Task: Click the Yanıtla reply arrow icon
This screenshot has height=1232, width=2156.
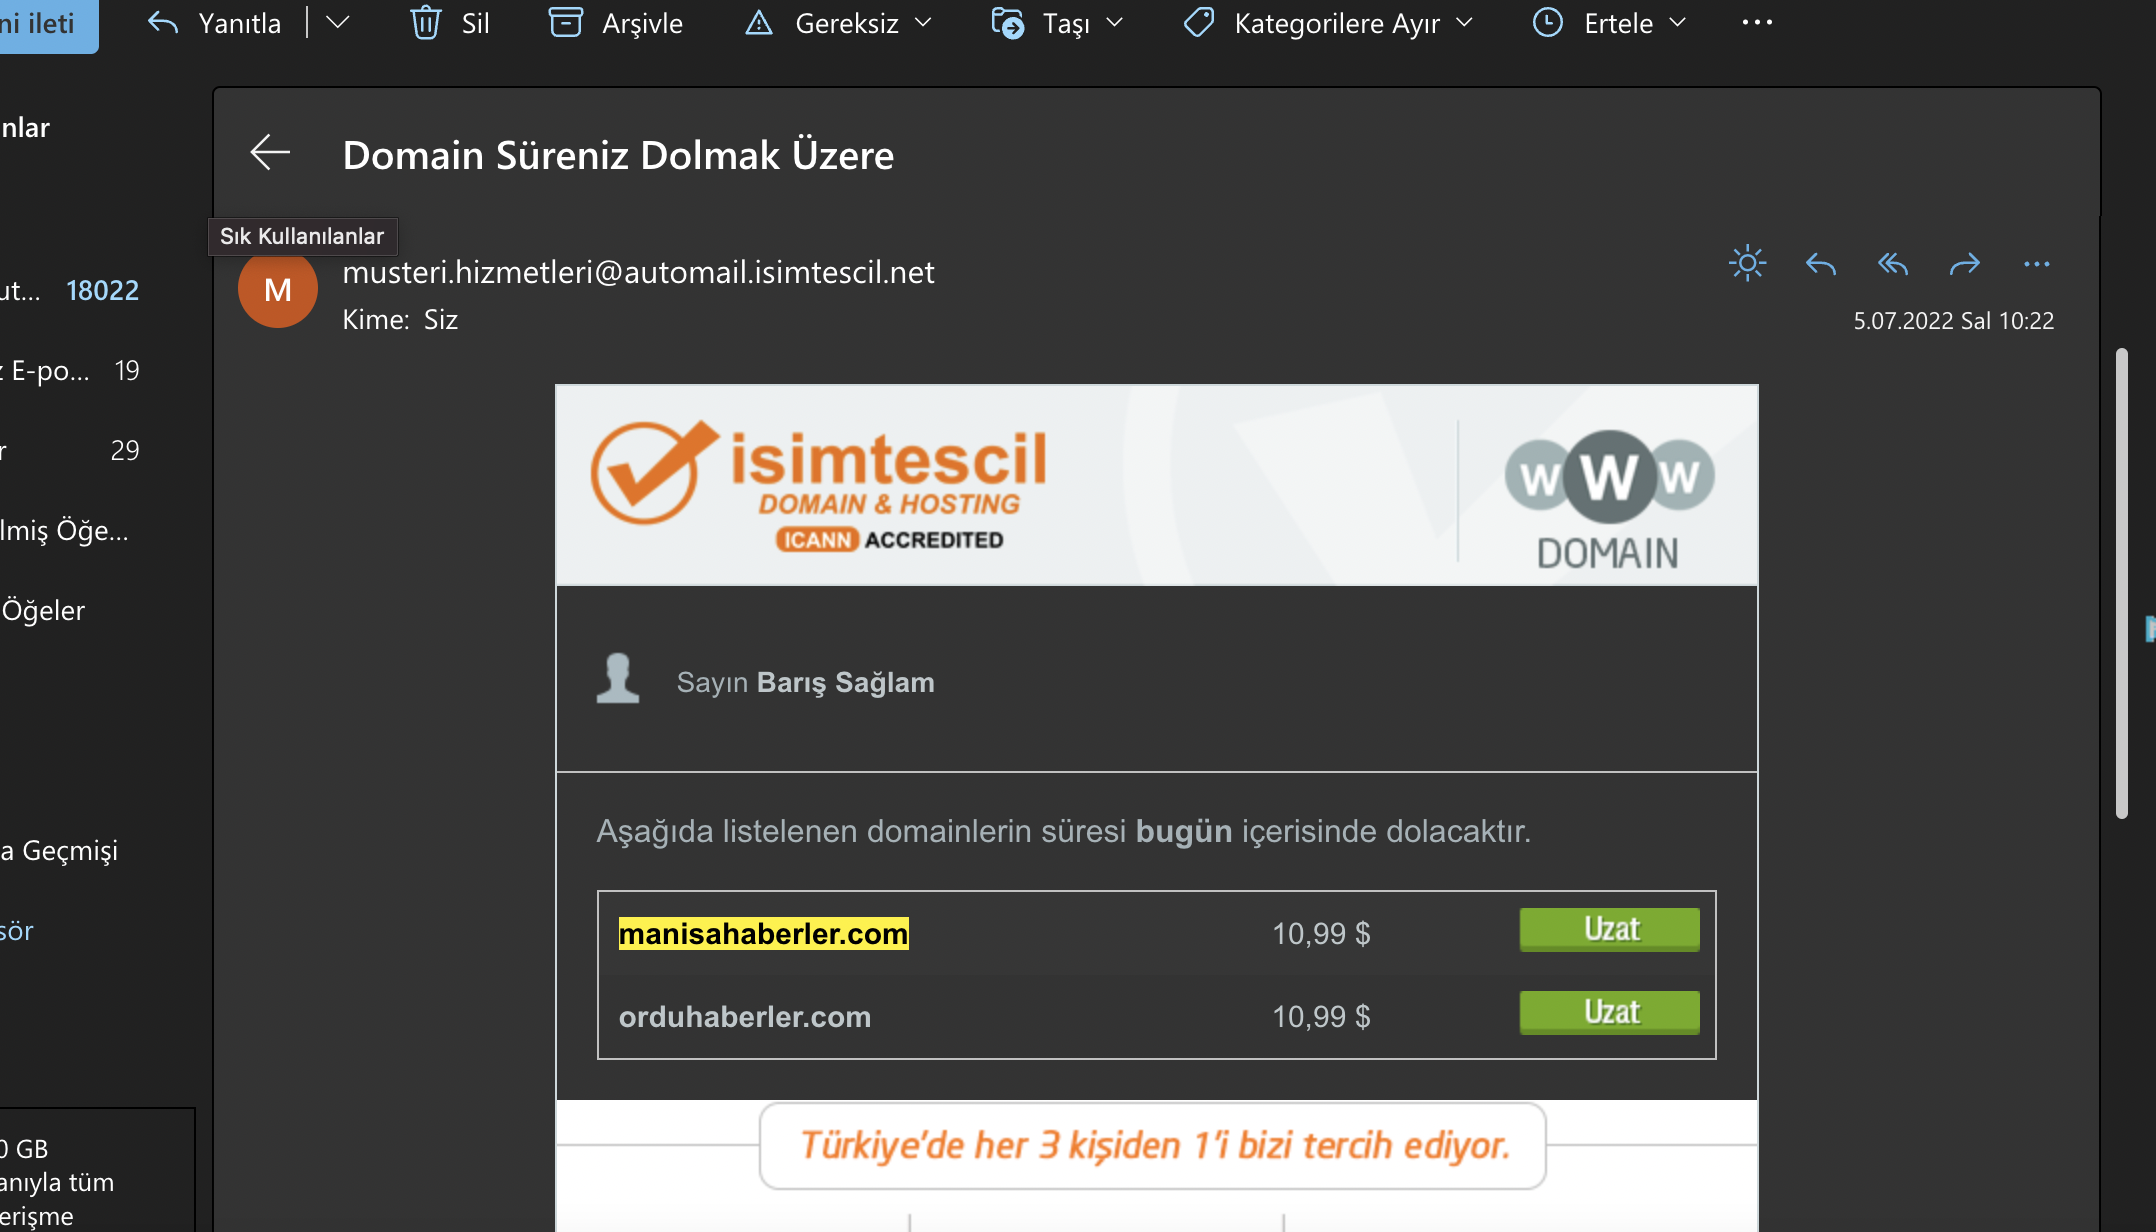Action: [x=163, y=23]
